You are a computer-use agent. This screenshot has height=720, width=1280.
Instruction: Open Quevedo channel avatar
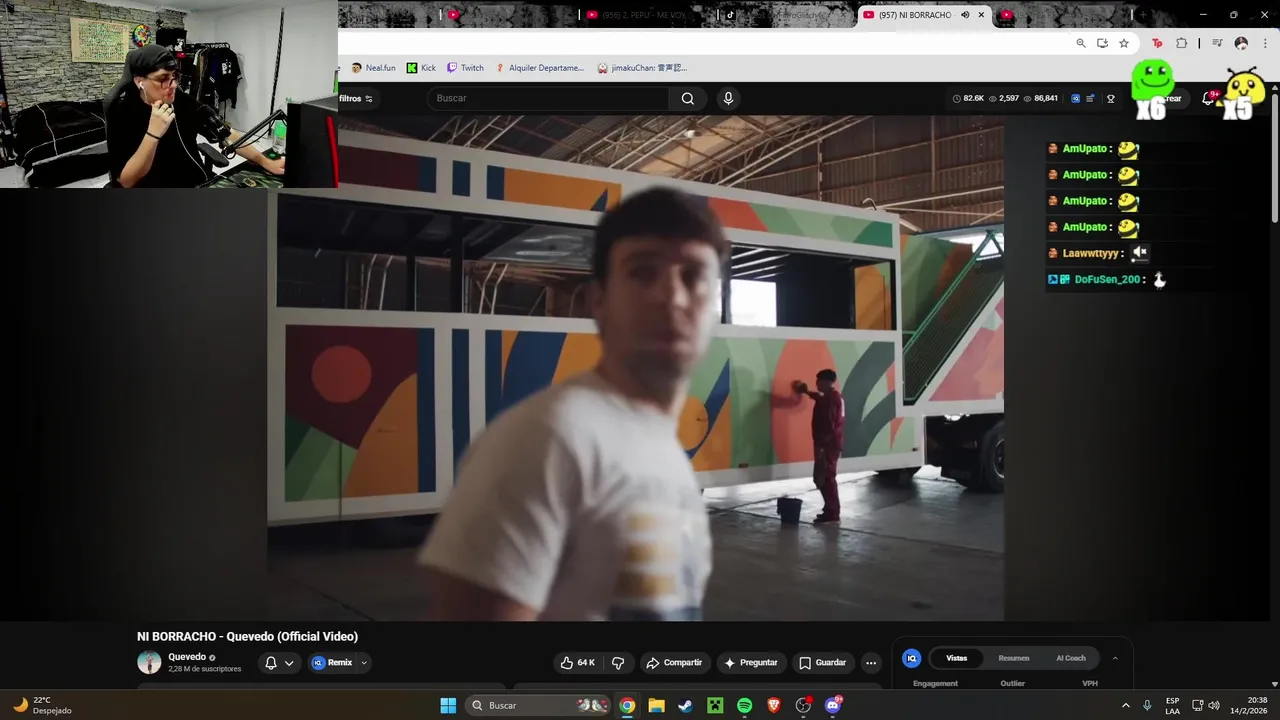coord(149,662)
